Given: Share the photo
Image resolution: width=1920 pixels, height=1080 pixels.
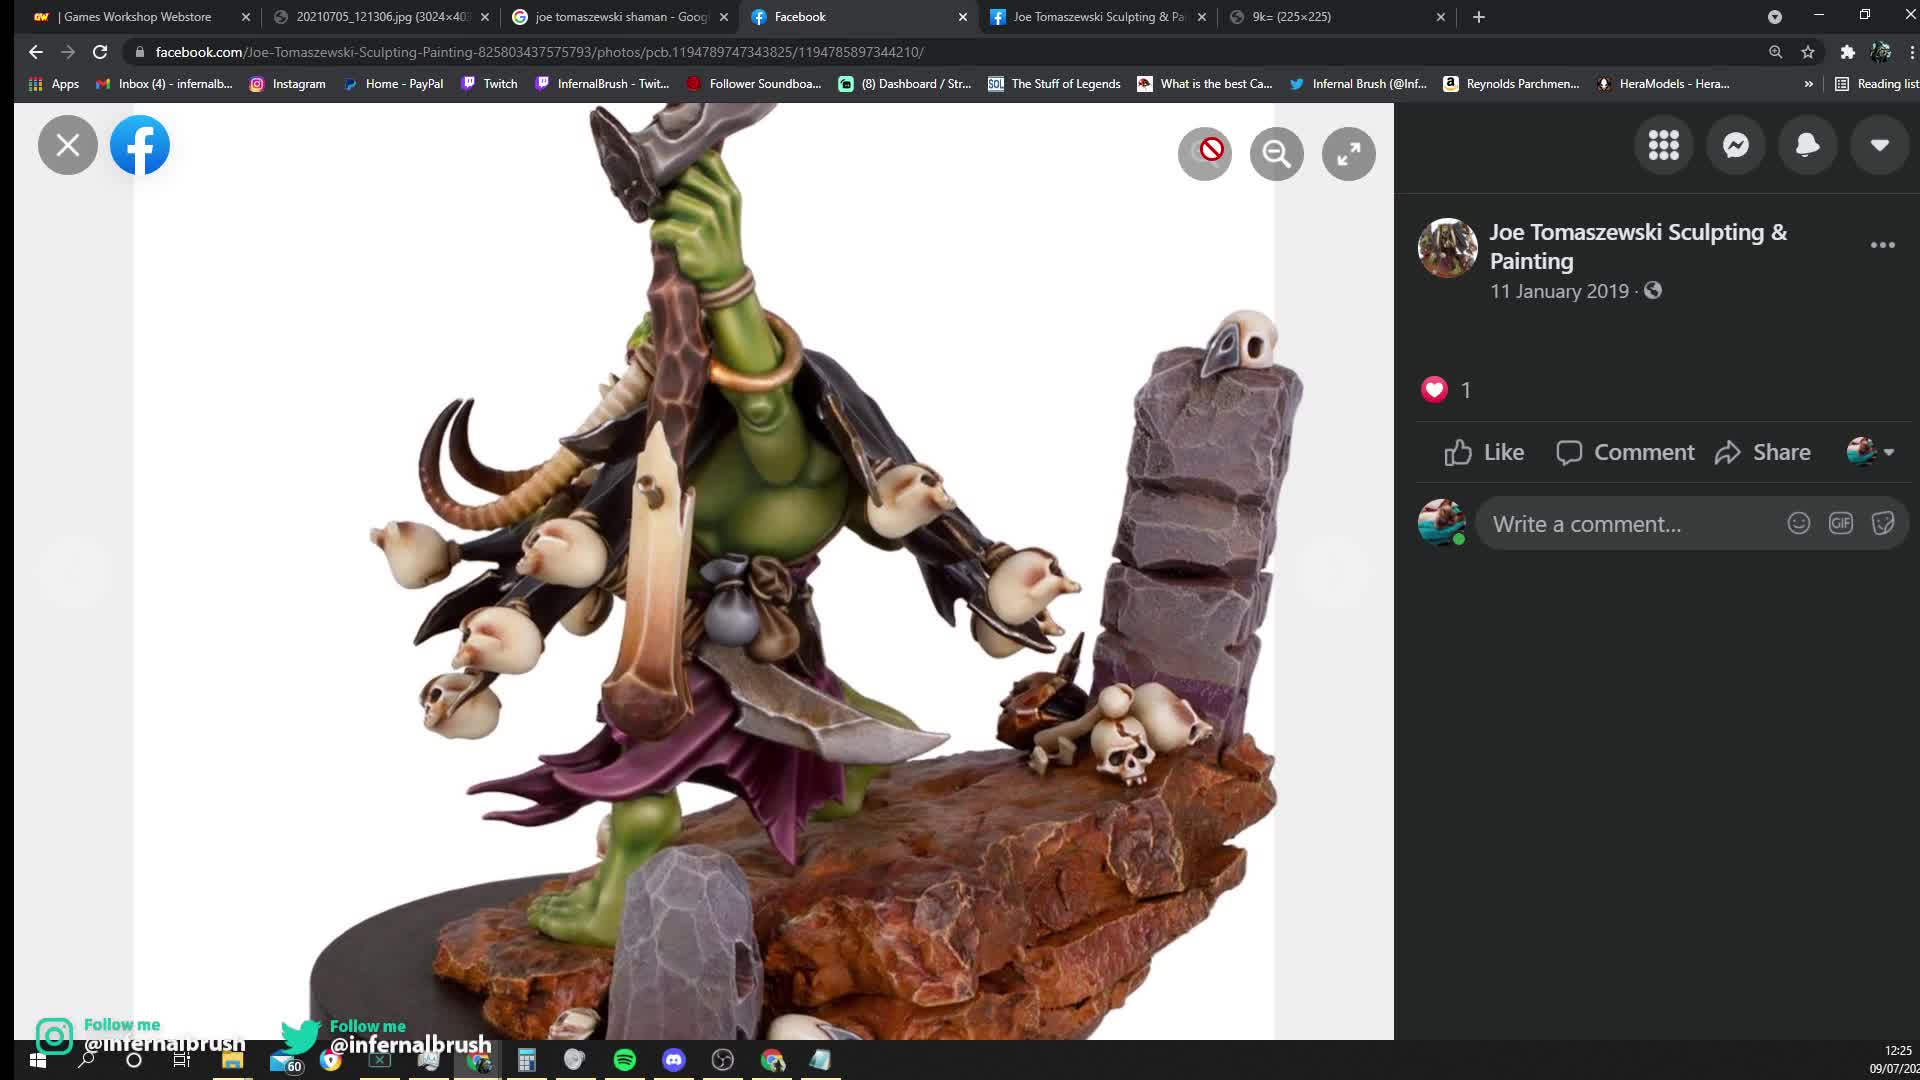Looking at the screenshot, I should [x=1762, y=453].
